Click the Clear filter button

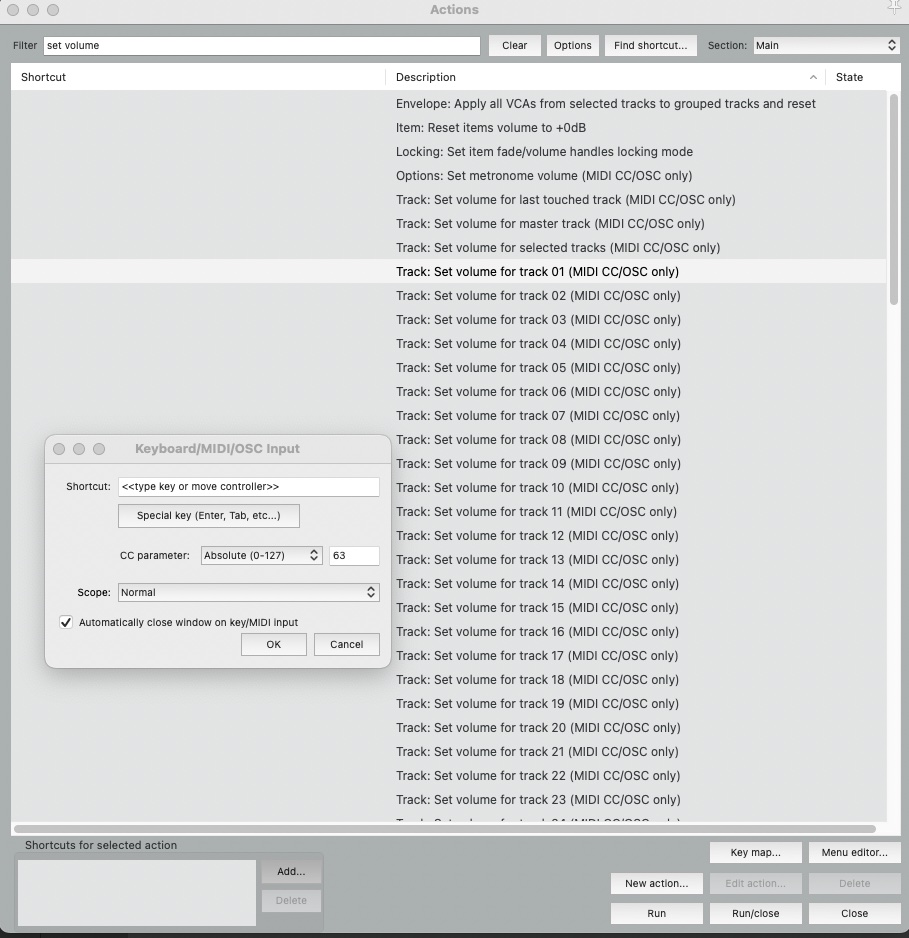click(514, 45)
